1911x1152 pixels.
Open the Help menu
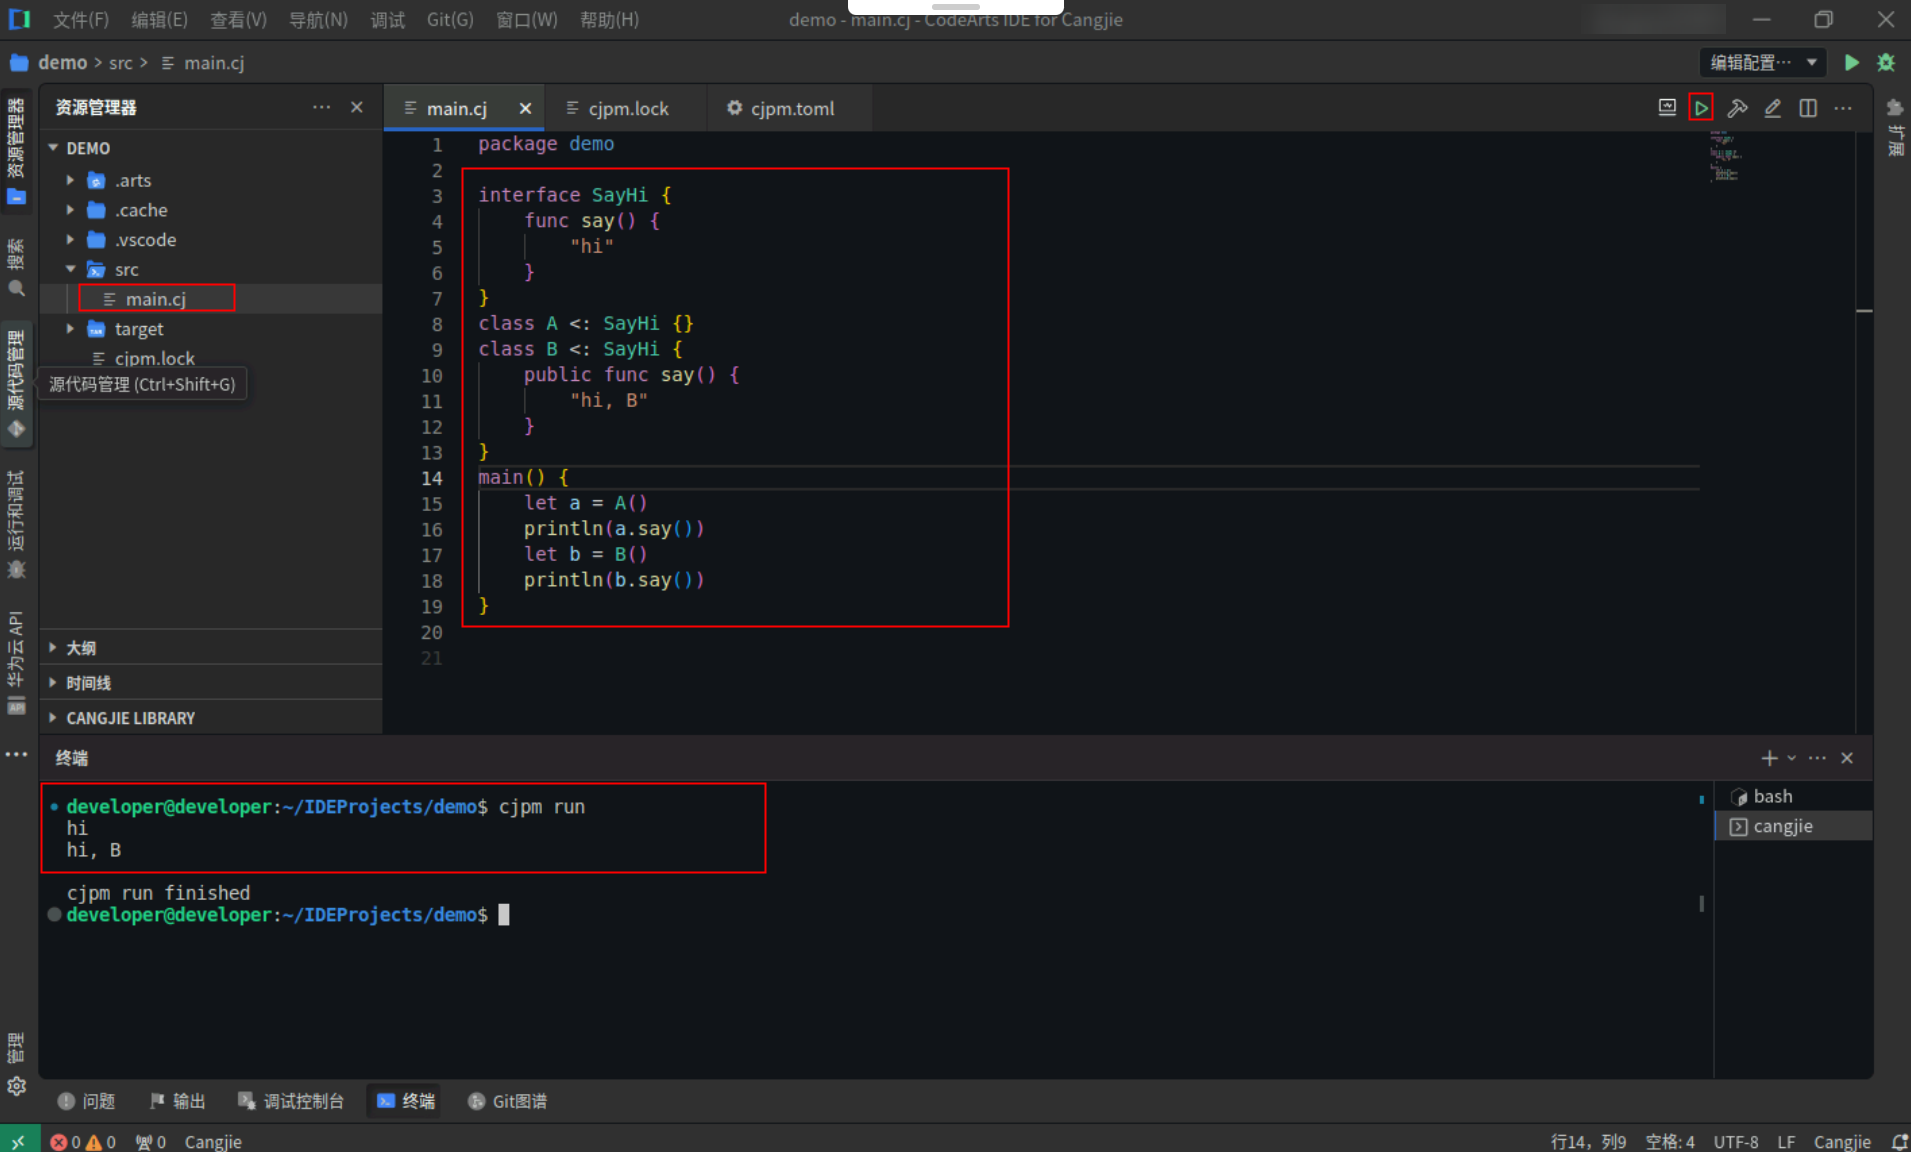click(609, 20)
